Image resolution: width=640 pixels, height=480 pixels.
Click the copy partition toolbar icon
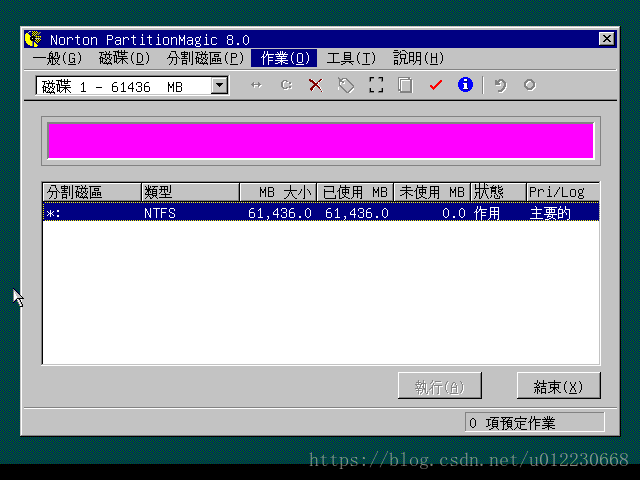[405, 85]
